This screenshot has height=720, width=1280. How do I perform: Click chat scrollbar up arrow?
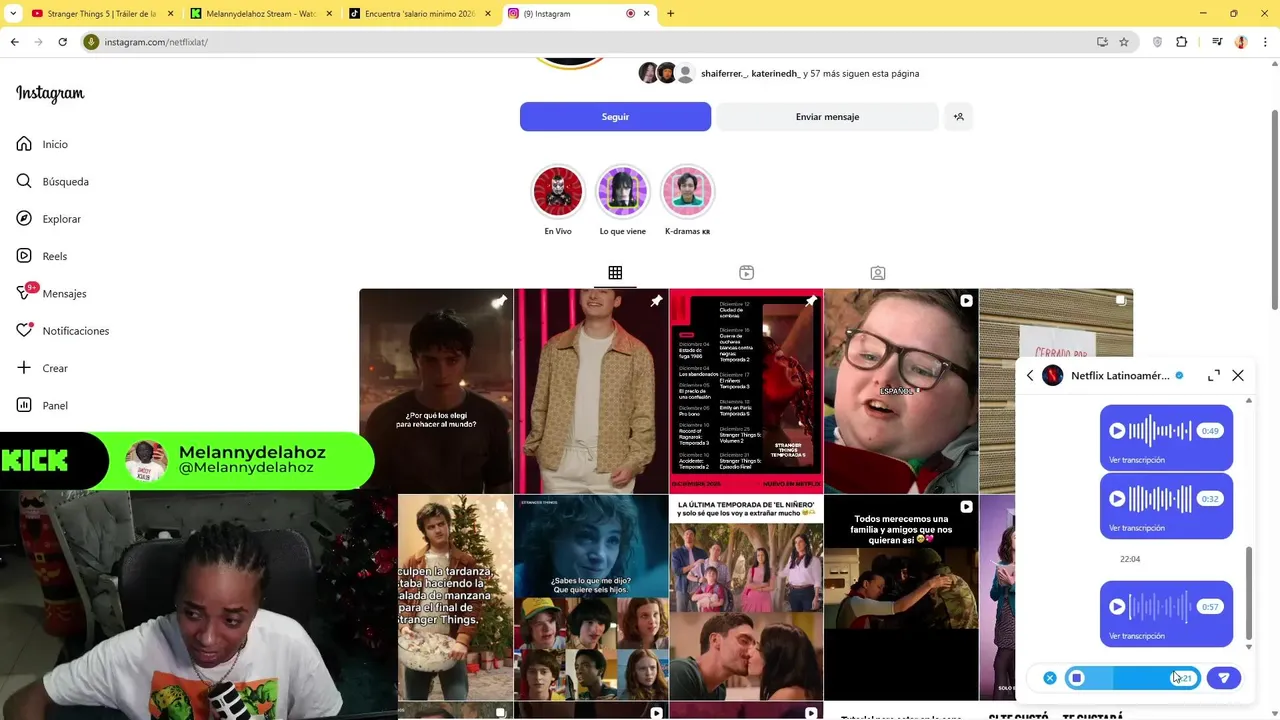click(1248, 400)
